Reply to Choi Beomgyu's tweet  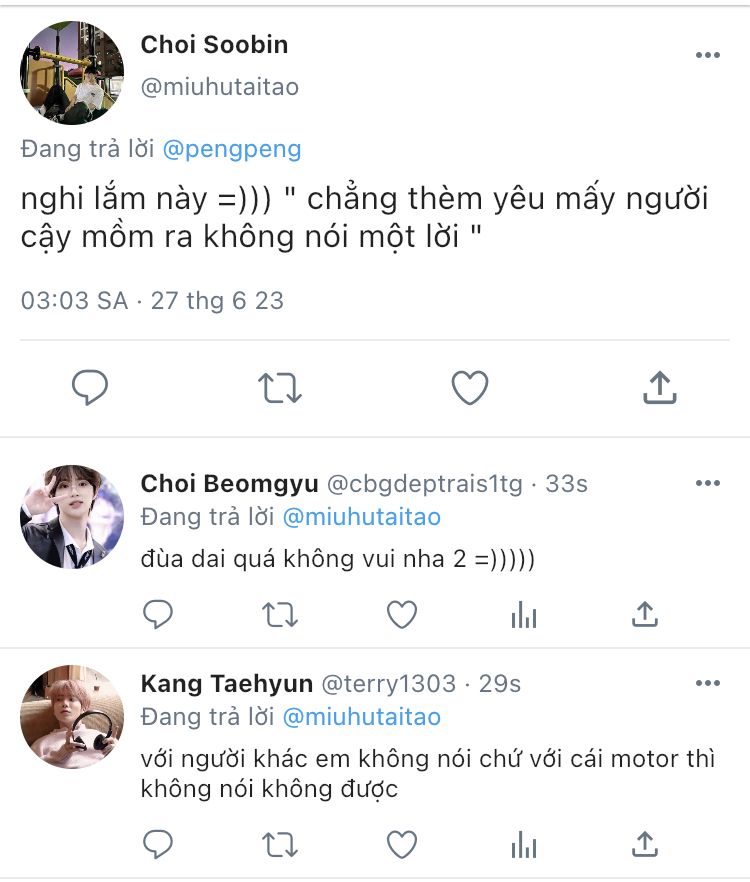tap(158, 615)
